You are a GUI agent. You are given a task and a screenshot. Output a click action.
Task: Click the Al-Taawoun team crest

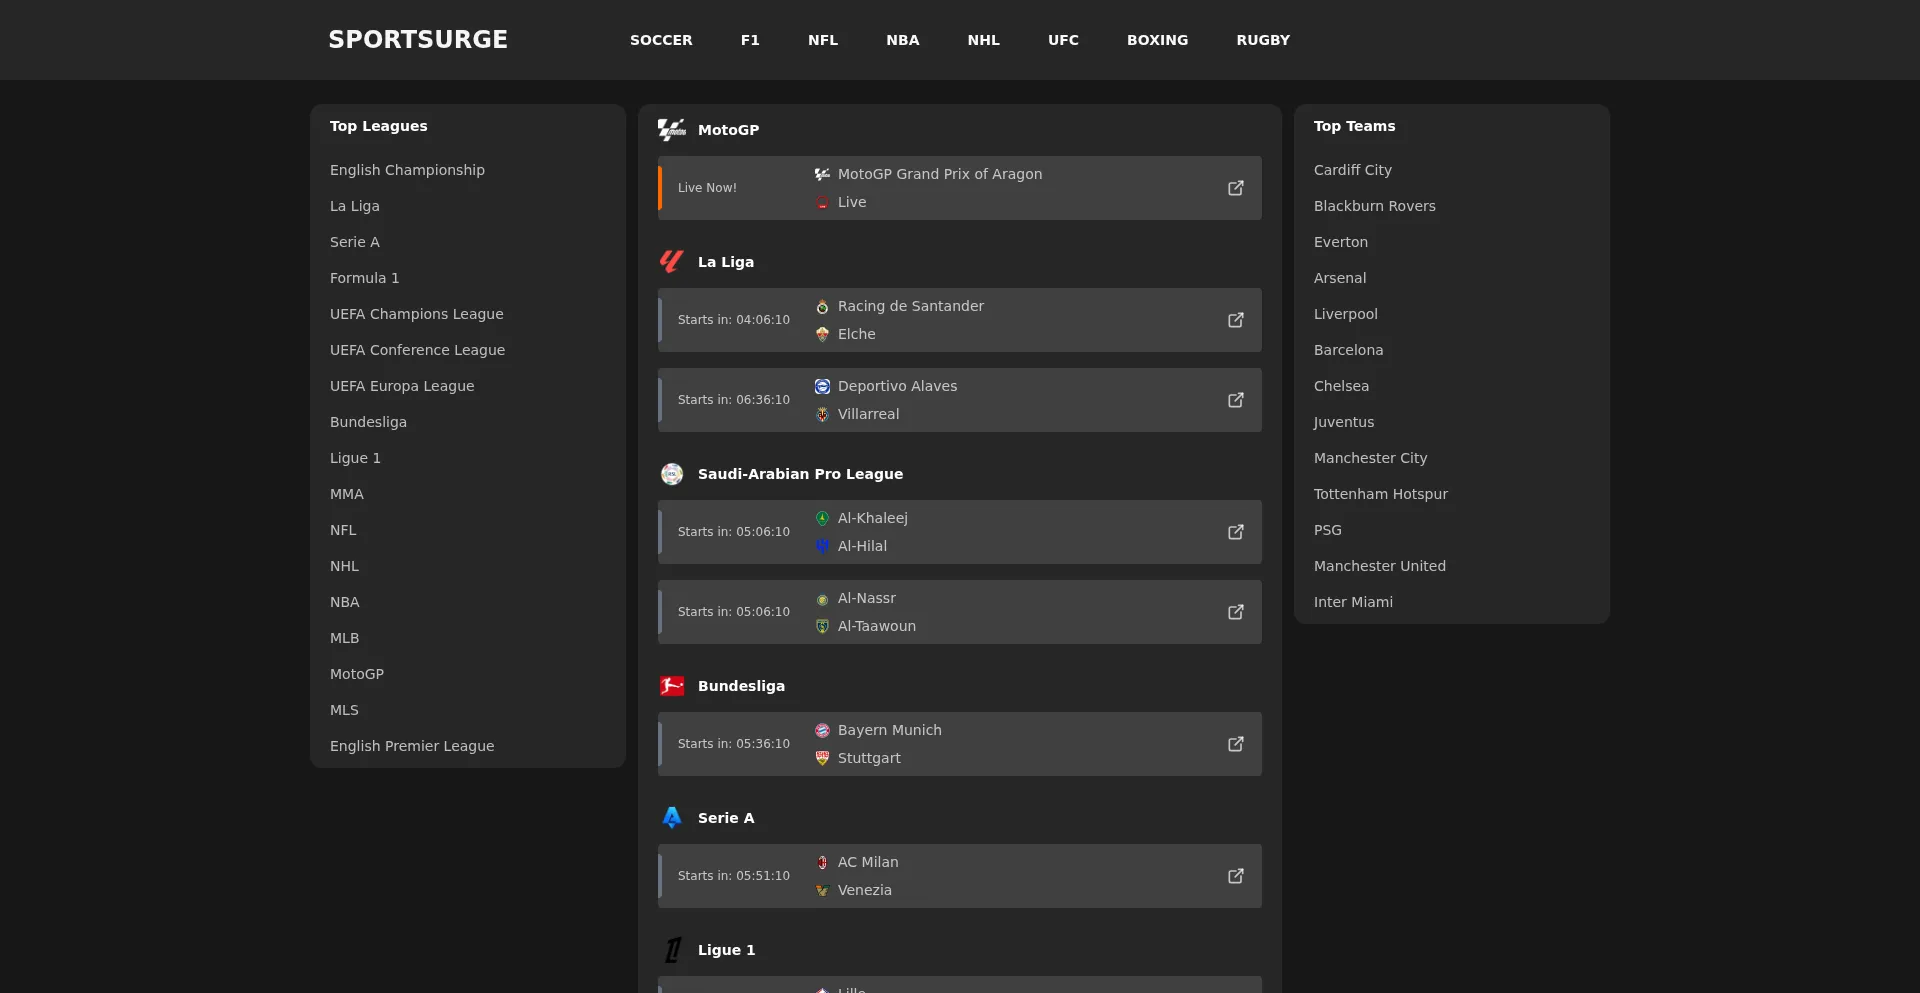[822, 626]
